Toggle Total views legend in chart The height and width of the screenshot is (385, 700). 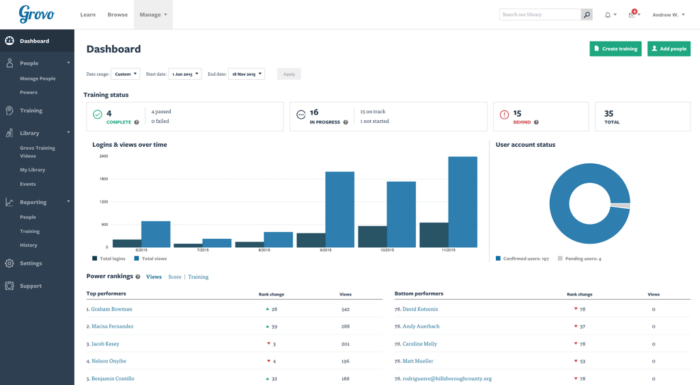[x=150, y=259]
